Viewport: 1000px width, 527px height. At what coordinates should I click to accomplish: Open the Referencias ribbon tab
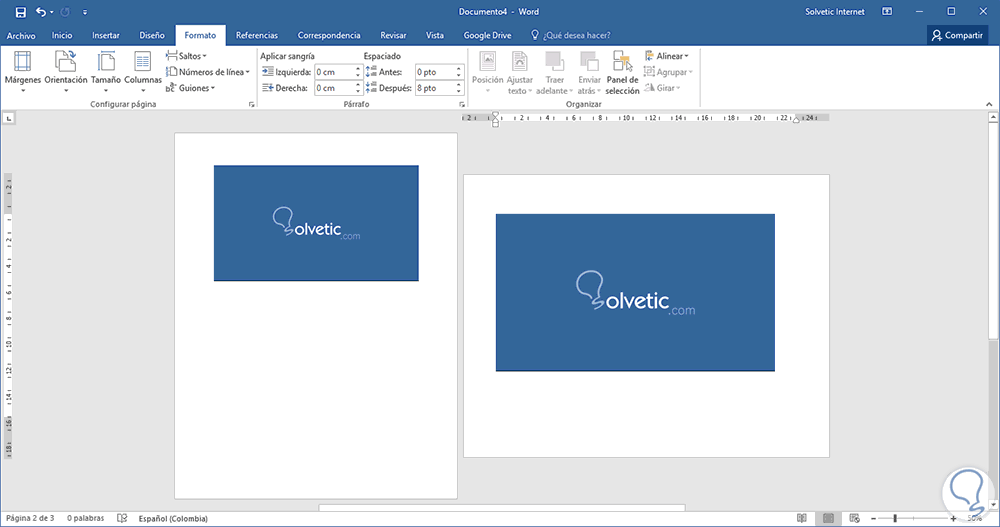point(257,35)
